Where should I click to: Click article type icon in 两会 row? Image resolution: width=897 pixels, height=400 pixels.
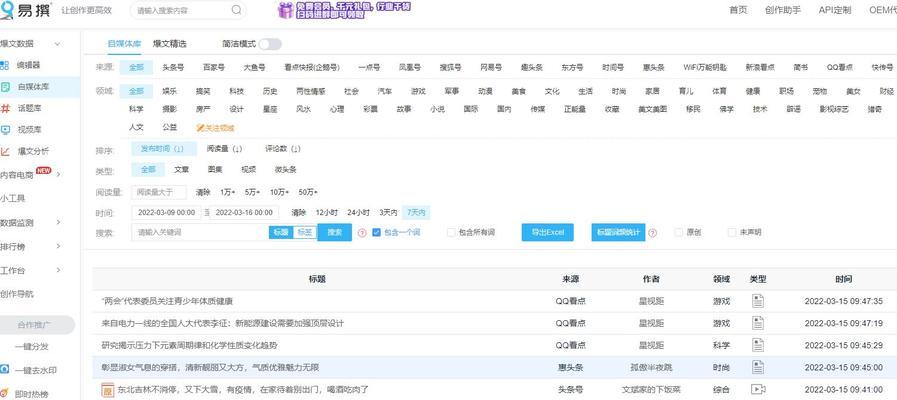(757, 301)
